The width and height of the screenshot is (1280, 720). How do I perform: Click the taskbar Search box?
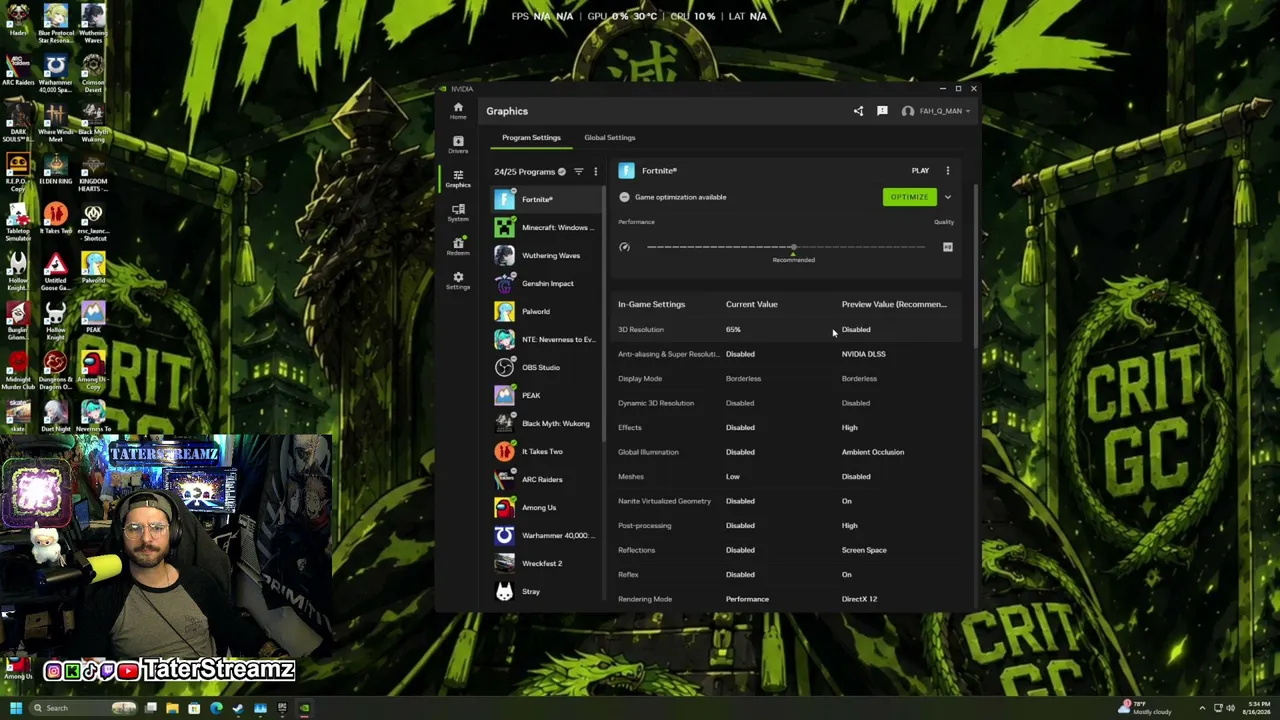[x=83, y=708]
